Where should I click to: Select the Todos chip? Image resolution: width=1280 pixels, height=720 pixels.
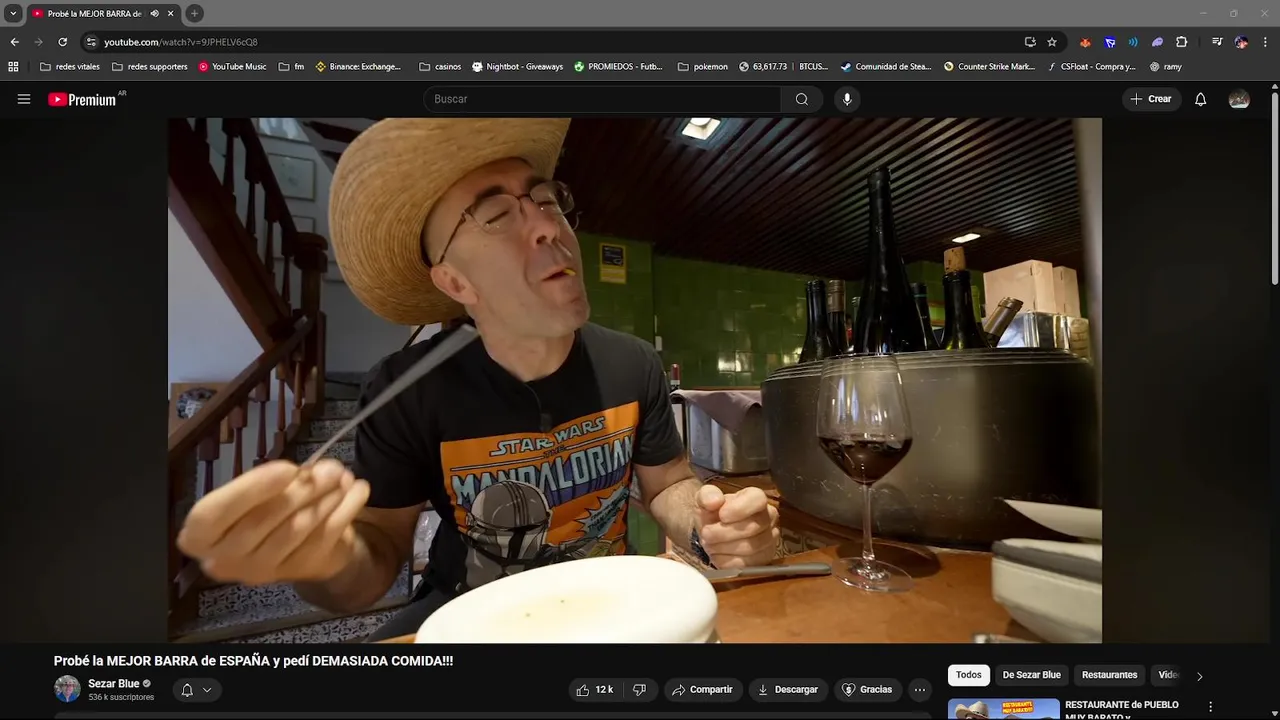[x=968, y=675]
